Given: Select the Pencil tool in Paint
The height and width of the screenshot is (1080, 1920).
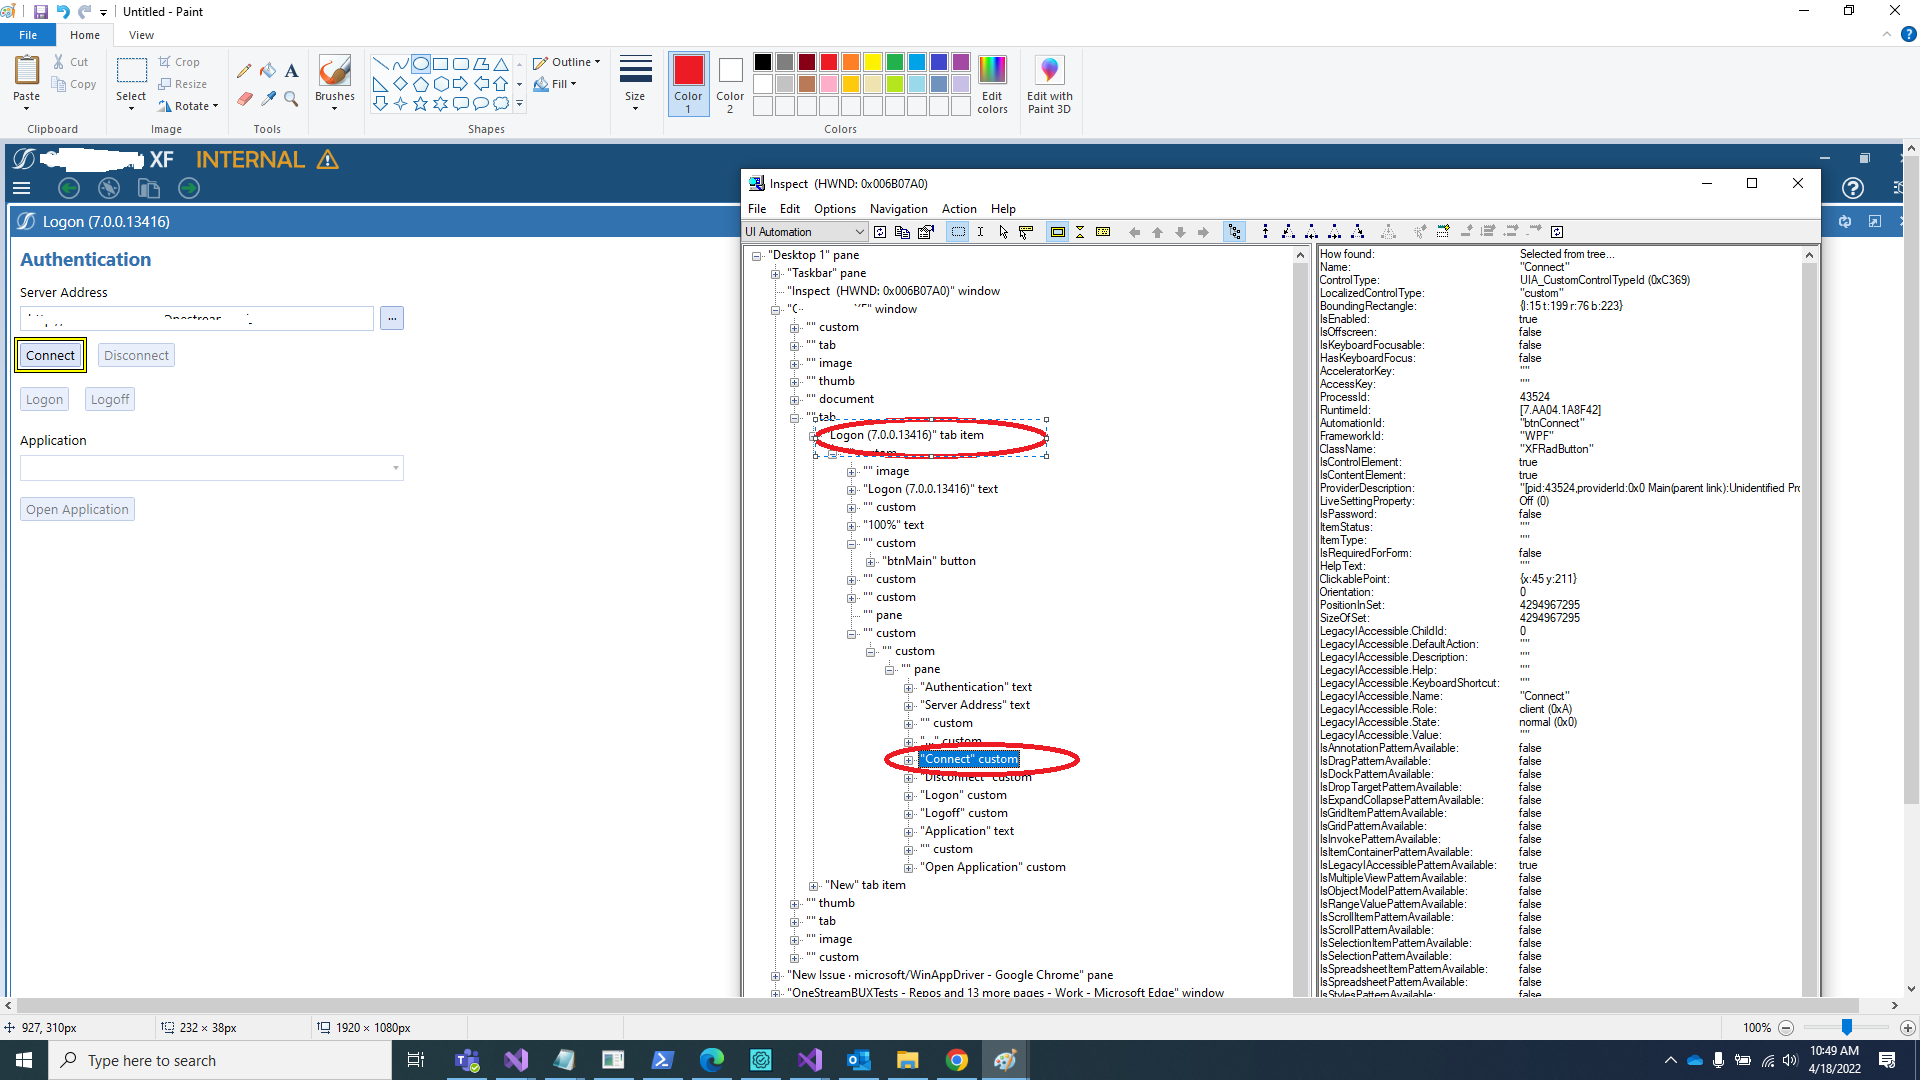Looking at the screenshot, I should 243,71.
